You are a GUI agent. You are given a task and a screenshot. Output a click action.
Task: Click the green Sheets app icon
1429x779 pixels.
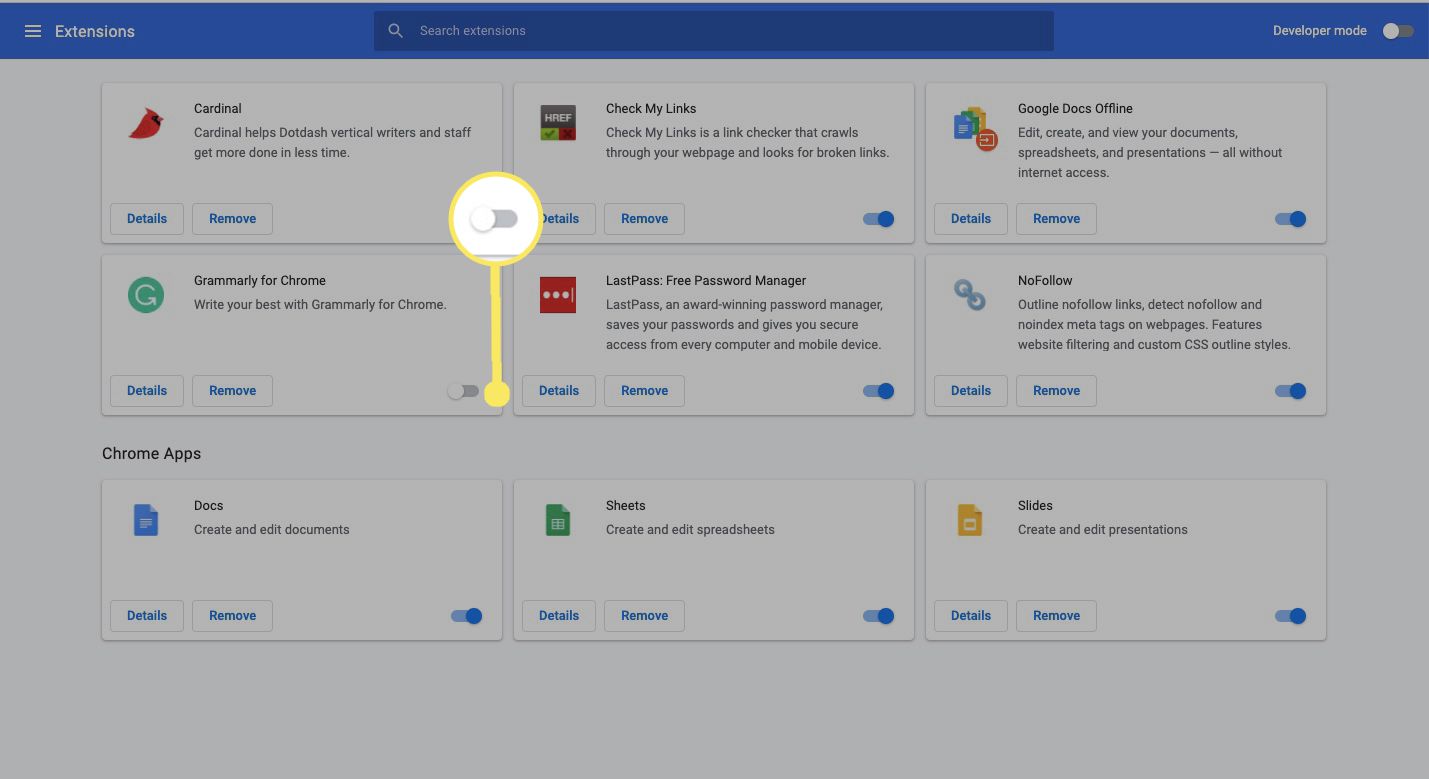coord(558,520)
